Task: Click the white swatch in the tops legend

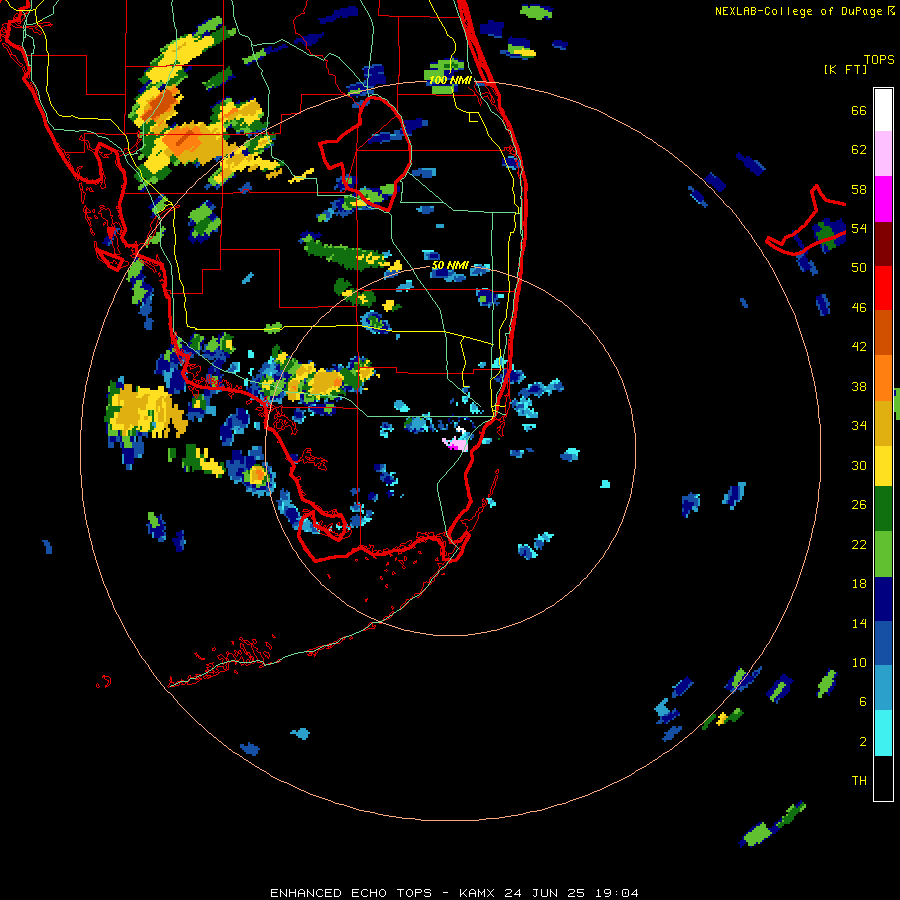Action: click(883, 110)
